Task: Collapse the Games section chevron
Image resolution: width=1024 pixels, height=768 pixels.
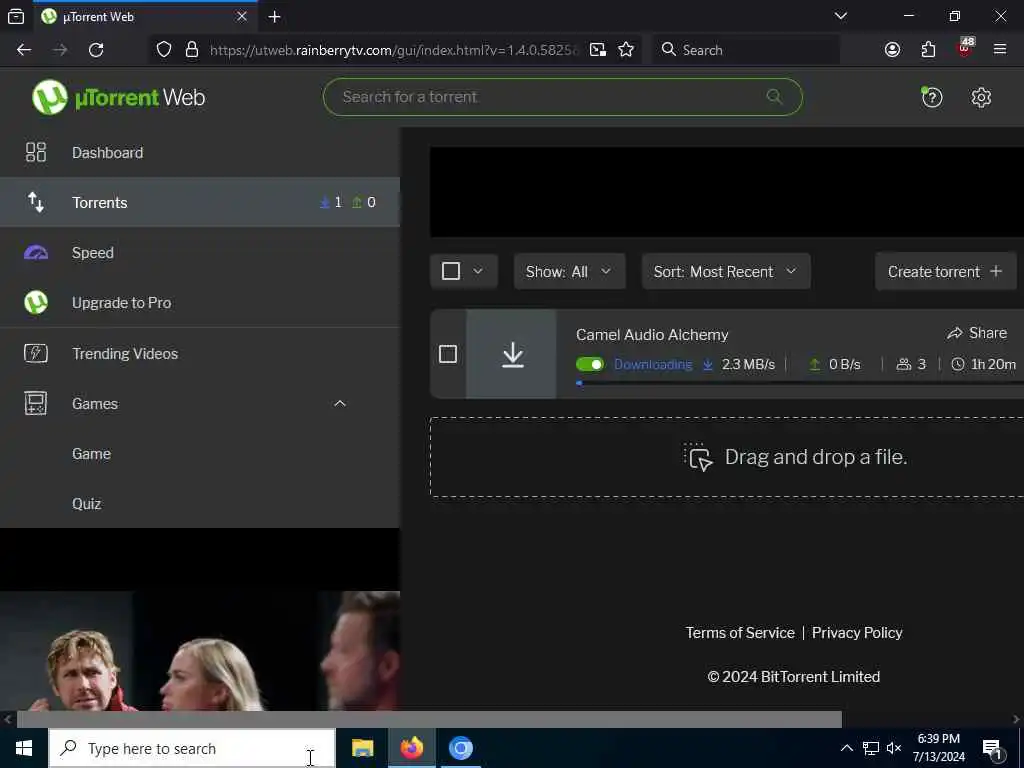Action: [x=340, y=403]
